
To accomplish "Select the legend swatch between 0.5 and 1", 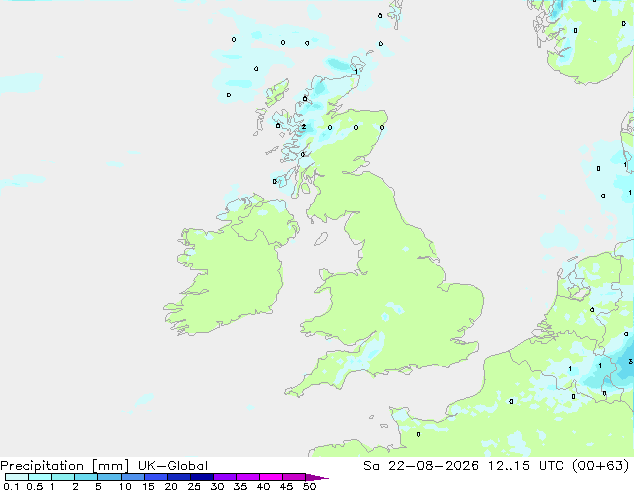I will pyautogui.click(x=40, y=477).
